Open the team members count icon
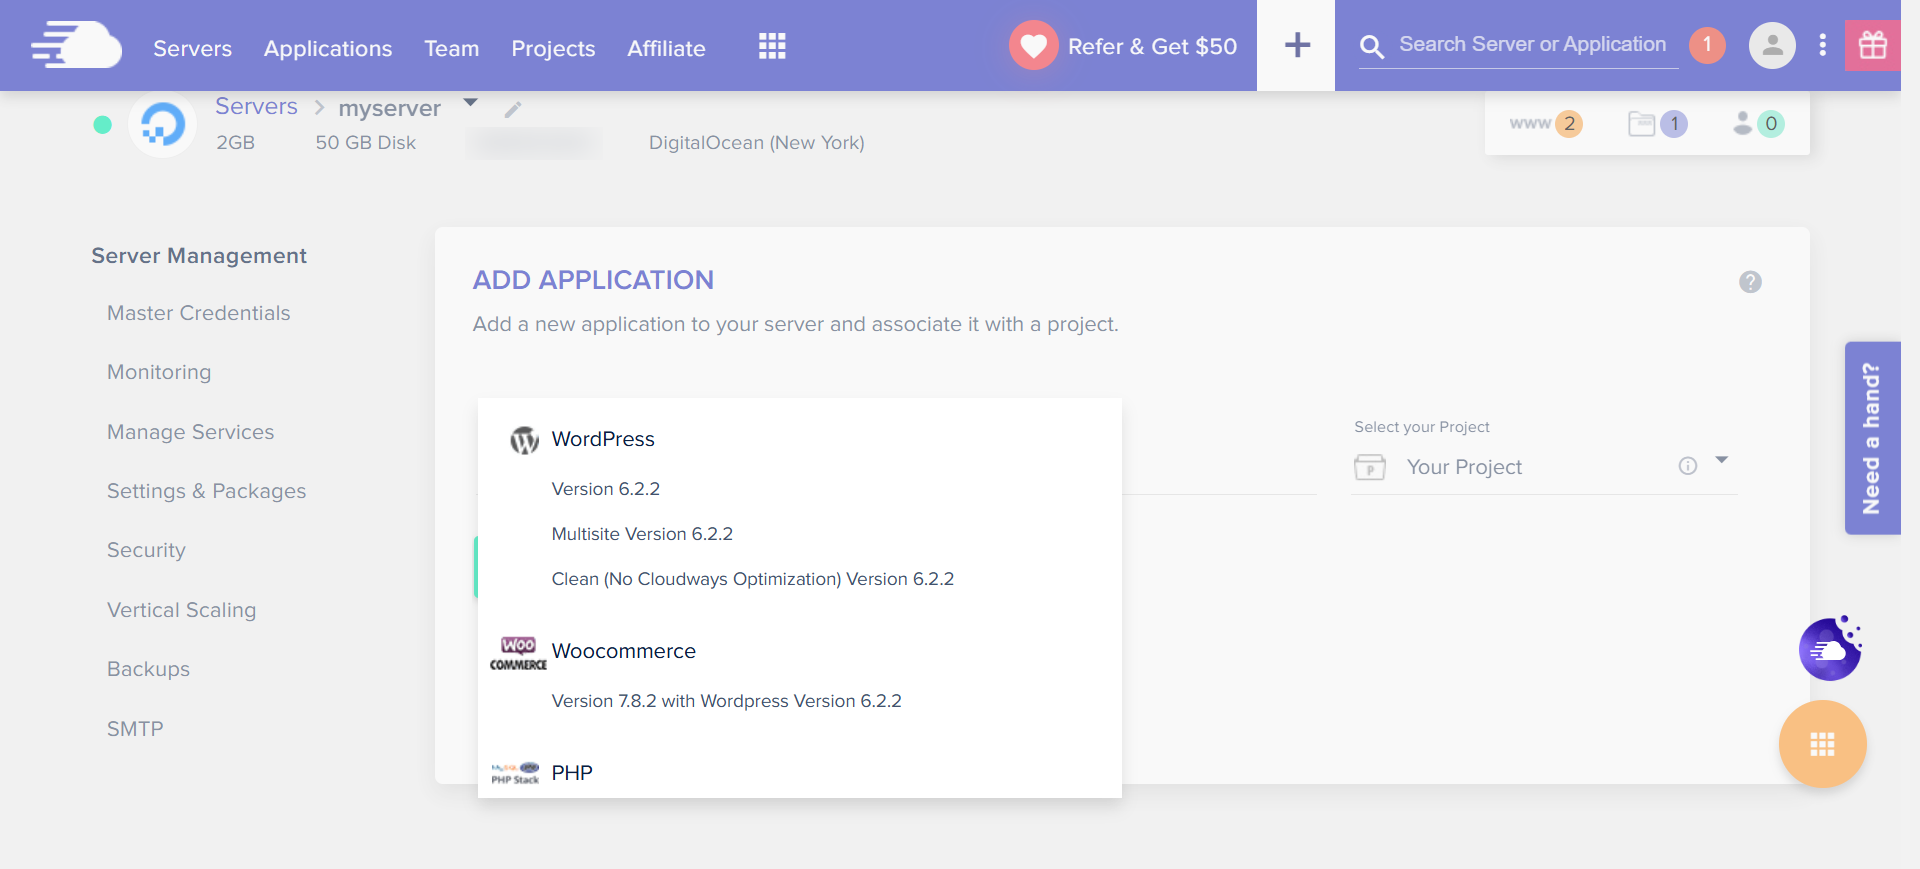This screenshot has height=869, width=1920. pyautogui.click(x=1758, y=124)
